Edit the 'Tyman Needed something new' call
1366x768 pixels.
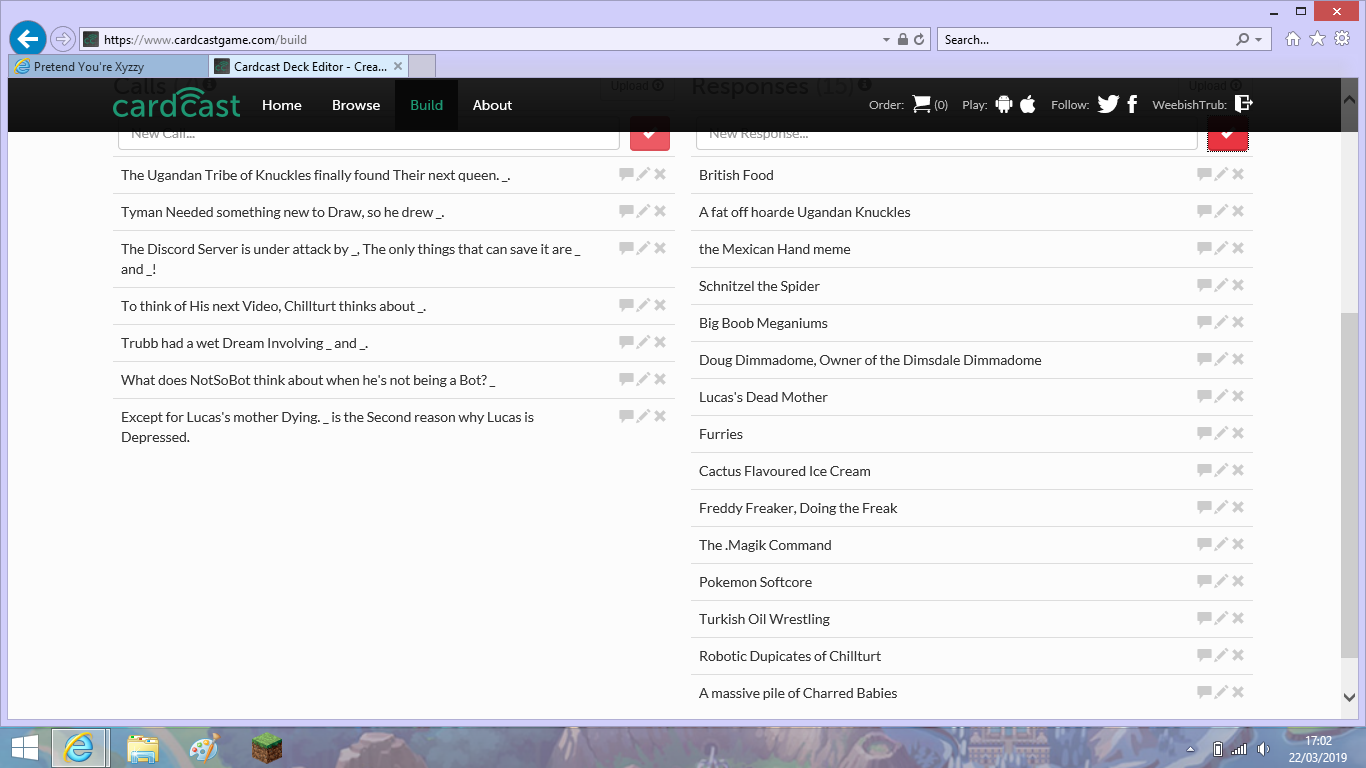(643, 211)
